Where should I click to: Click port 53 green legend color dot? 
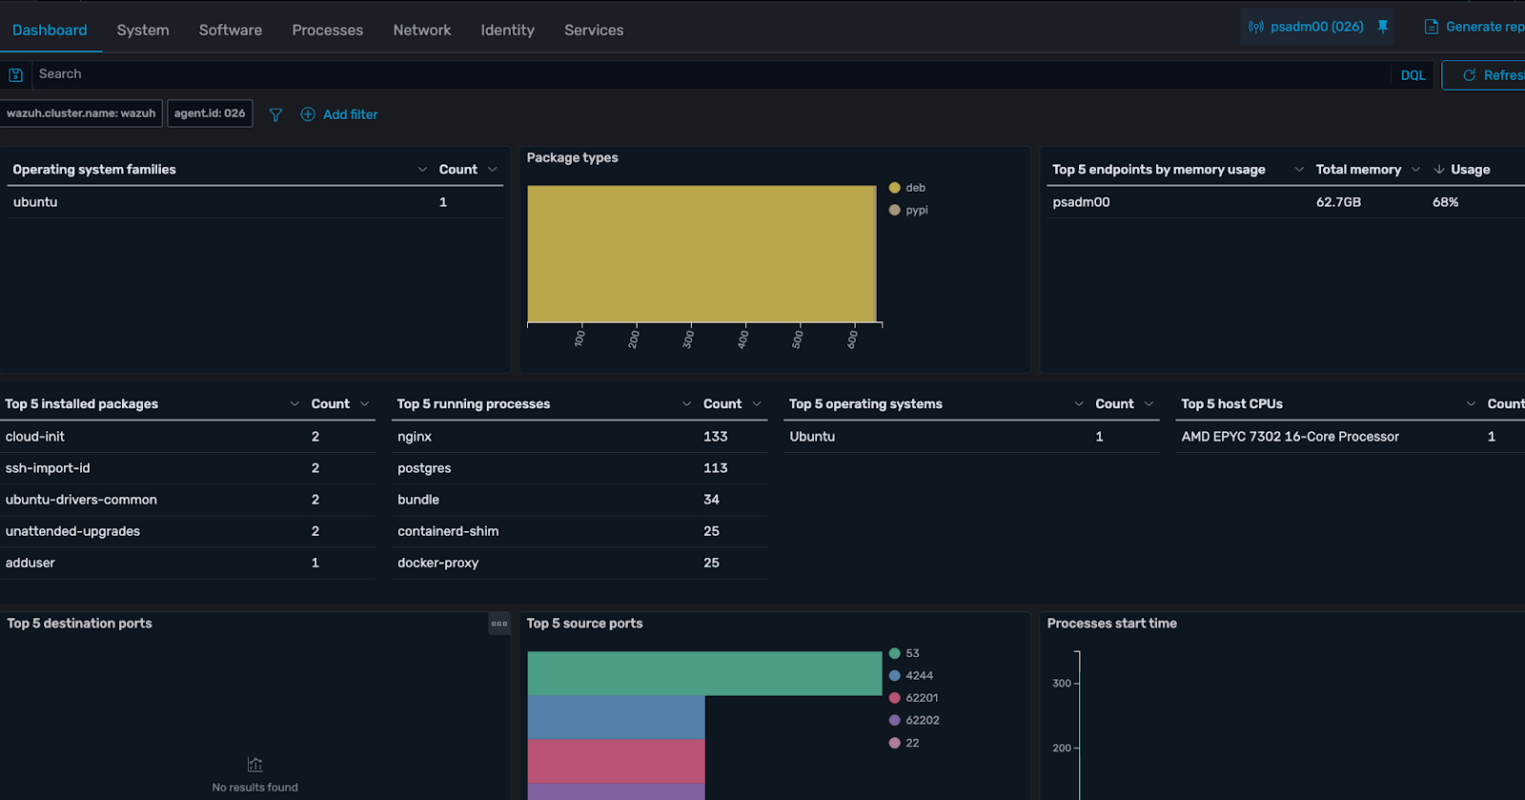point(894,654)
